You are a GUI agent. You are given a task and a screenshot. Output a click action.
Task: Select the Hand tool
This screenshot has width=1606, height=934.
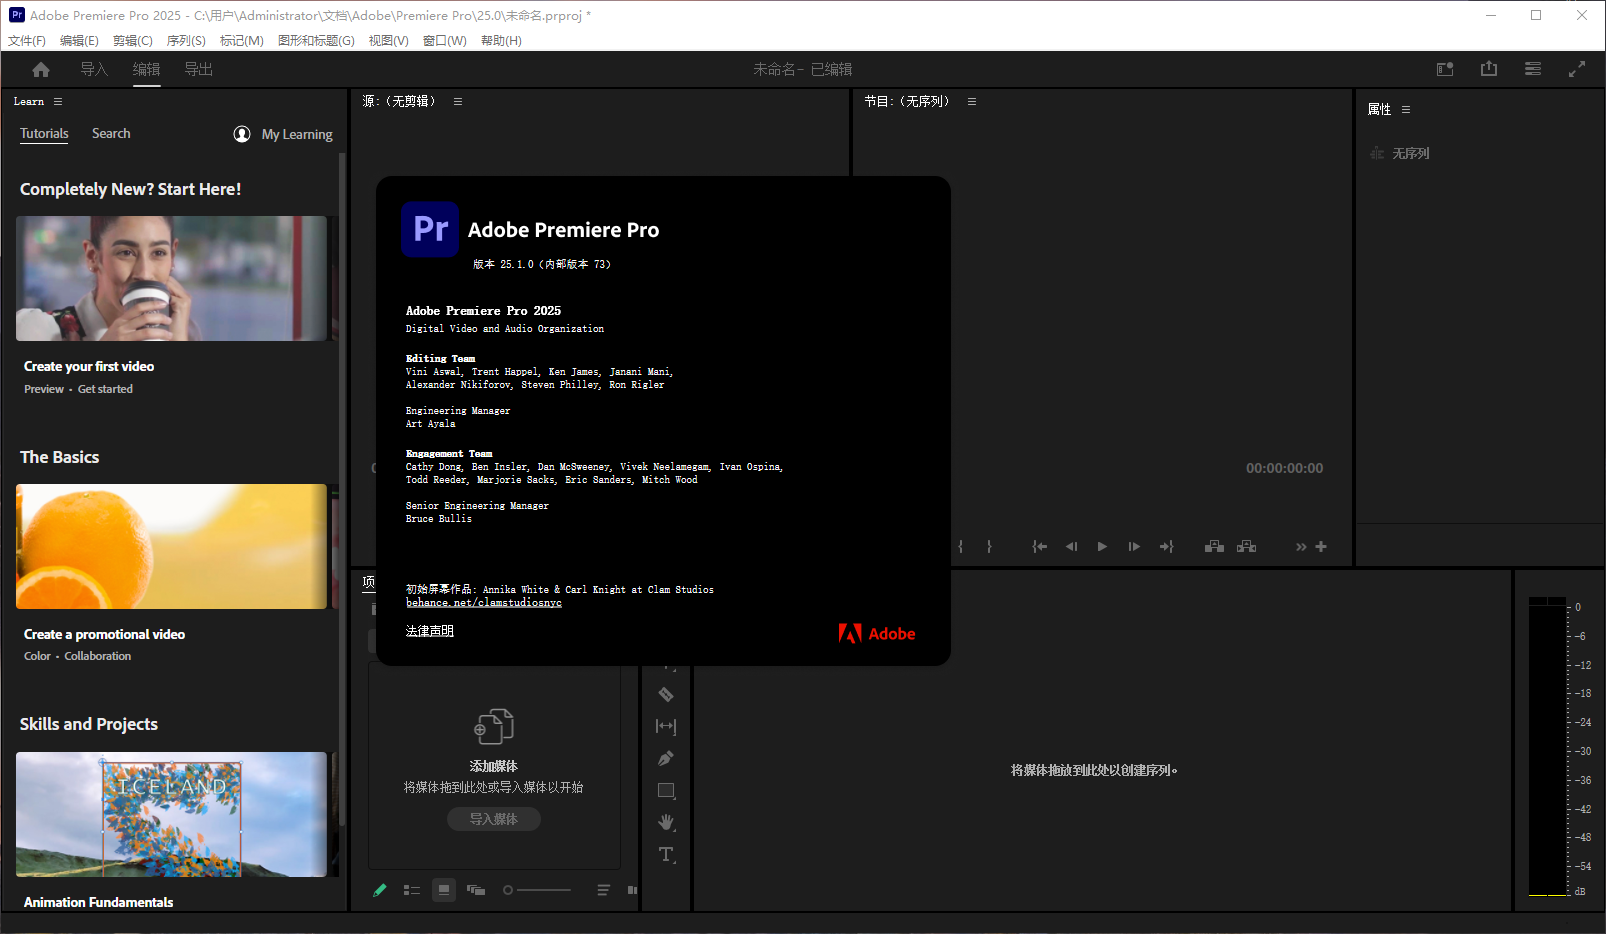click(x=666, y=822)
